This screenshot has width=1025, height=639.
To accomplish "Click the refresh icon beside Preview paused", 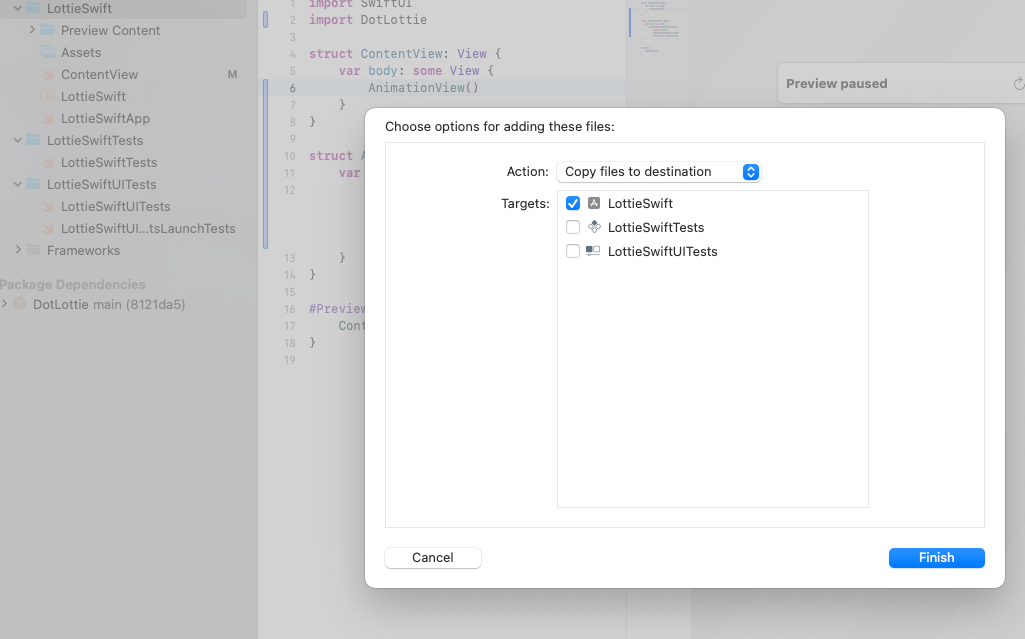I will pyautogui.click(x=1018, y=83).
